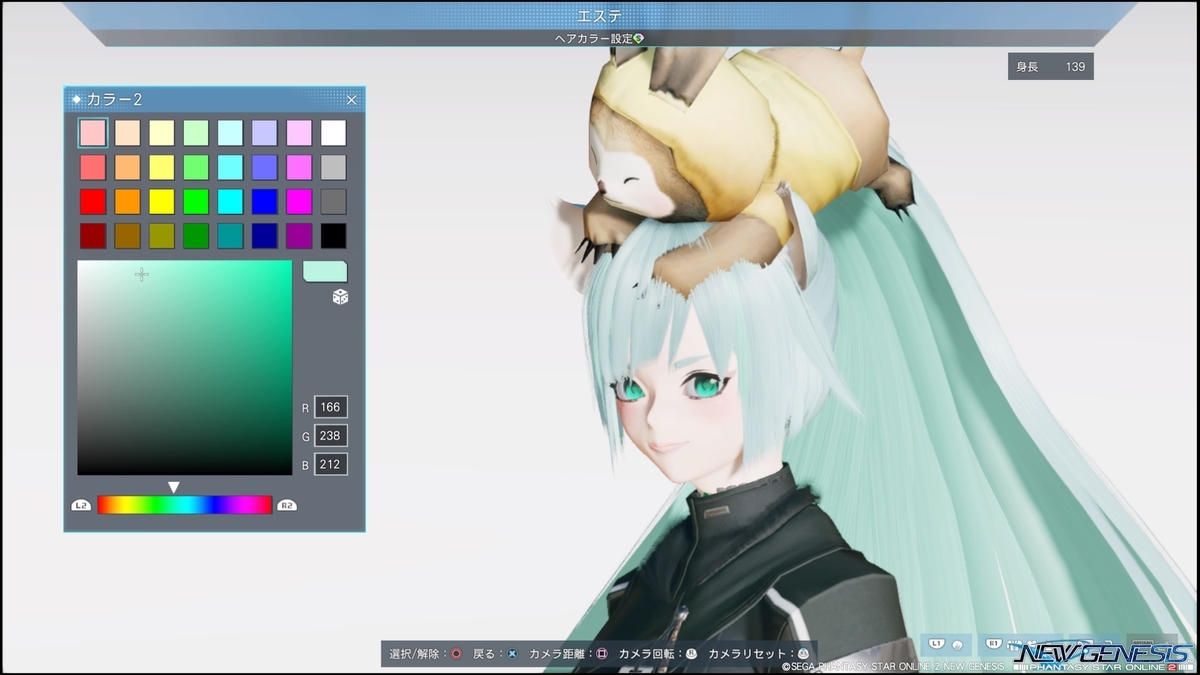The image size is (1200, 675).
Task: Click the diamond icon before カラー2 title
Action: [77, 100]
